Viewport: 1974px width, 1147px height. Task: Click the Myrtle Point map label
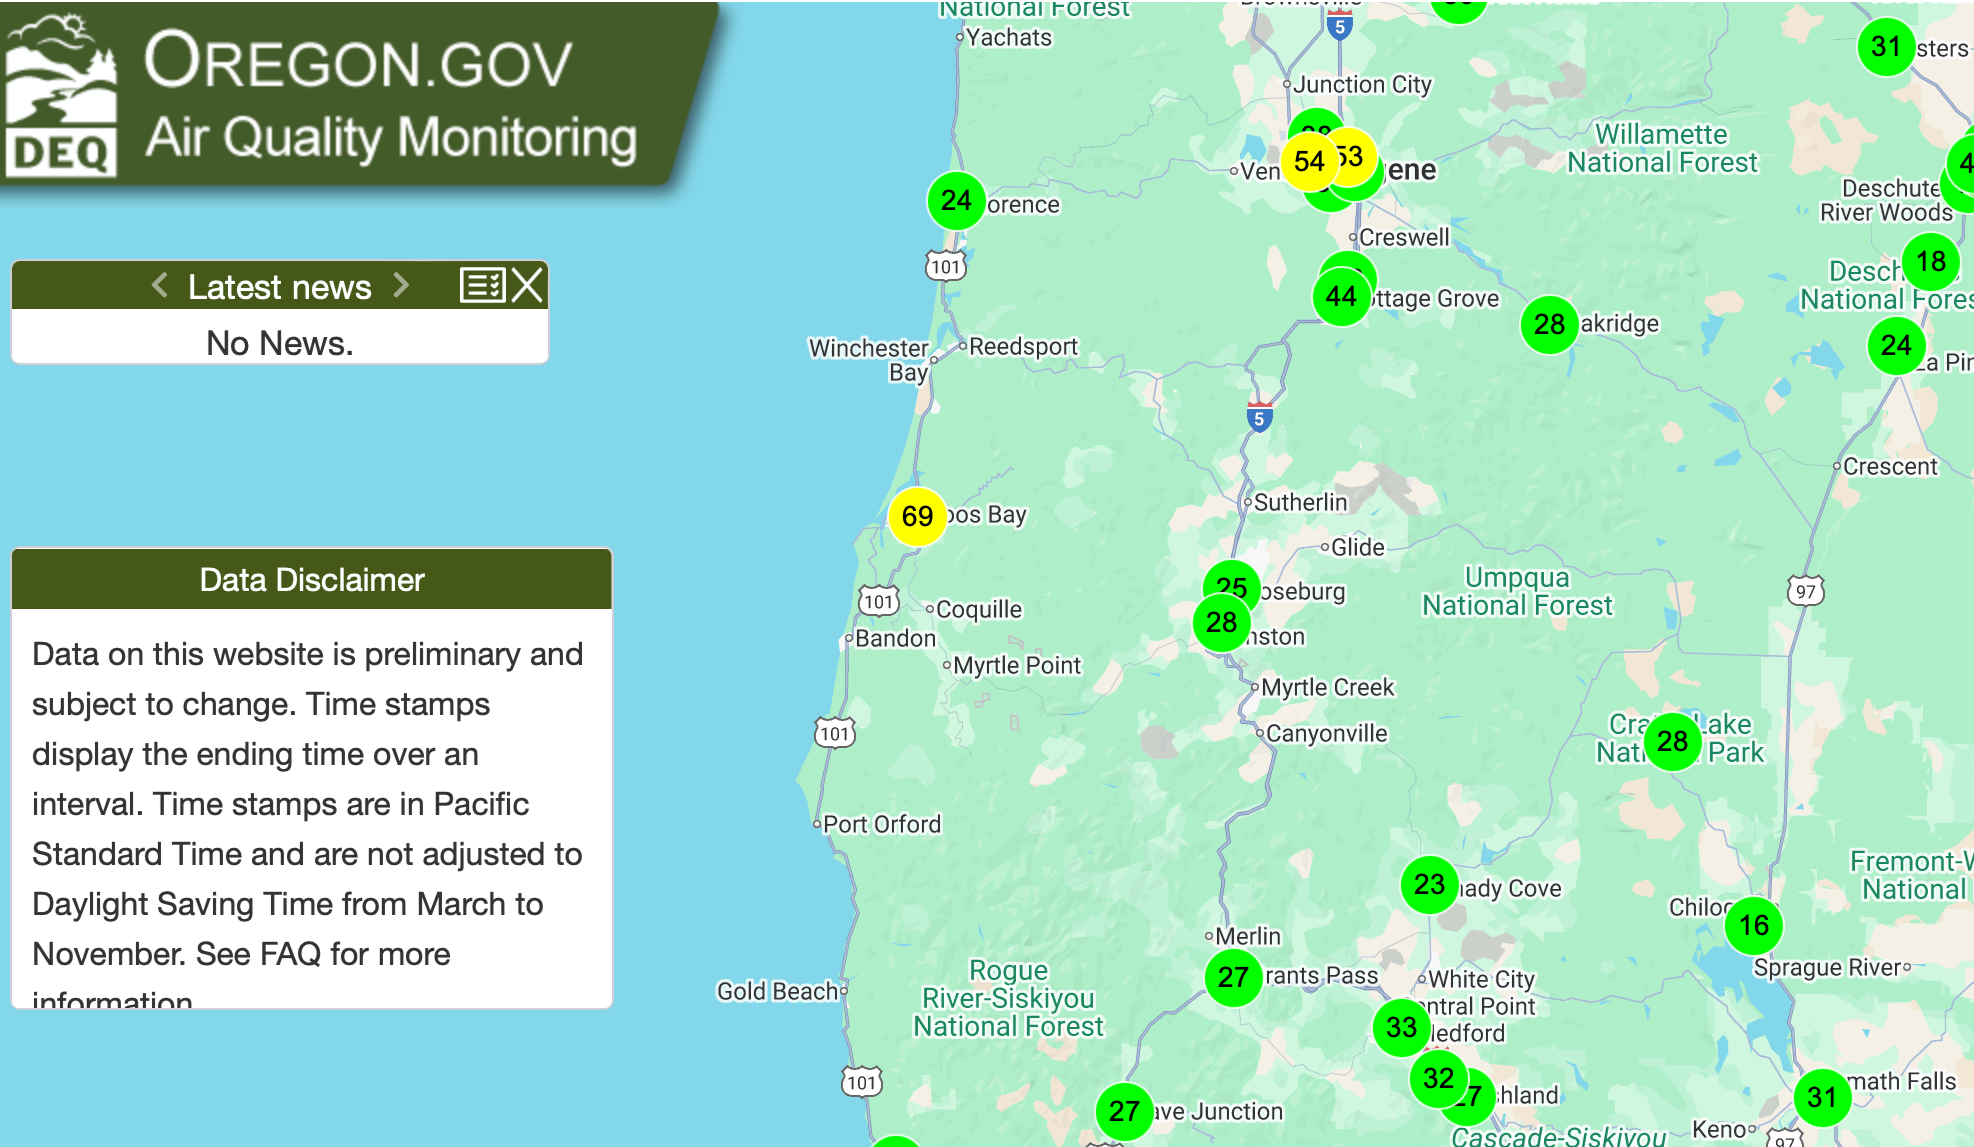[x=1017, y=665]
